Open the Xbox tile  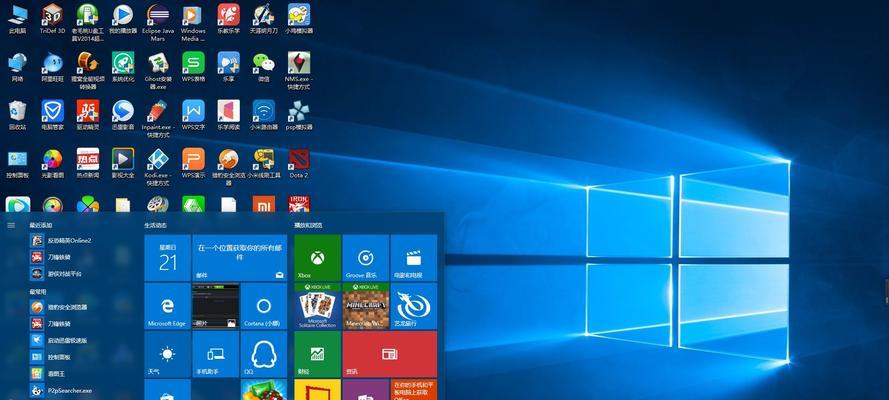tap(318, 258)
